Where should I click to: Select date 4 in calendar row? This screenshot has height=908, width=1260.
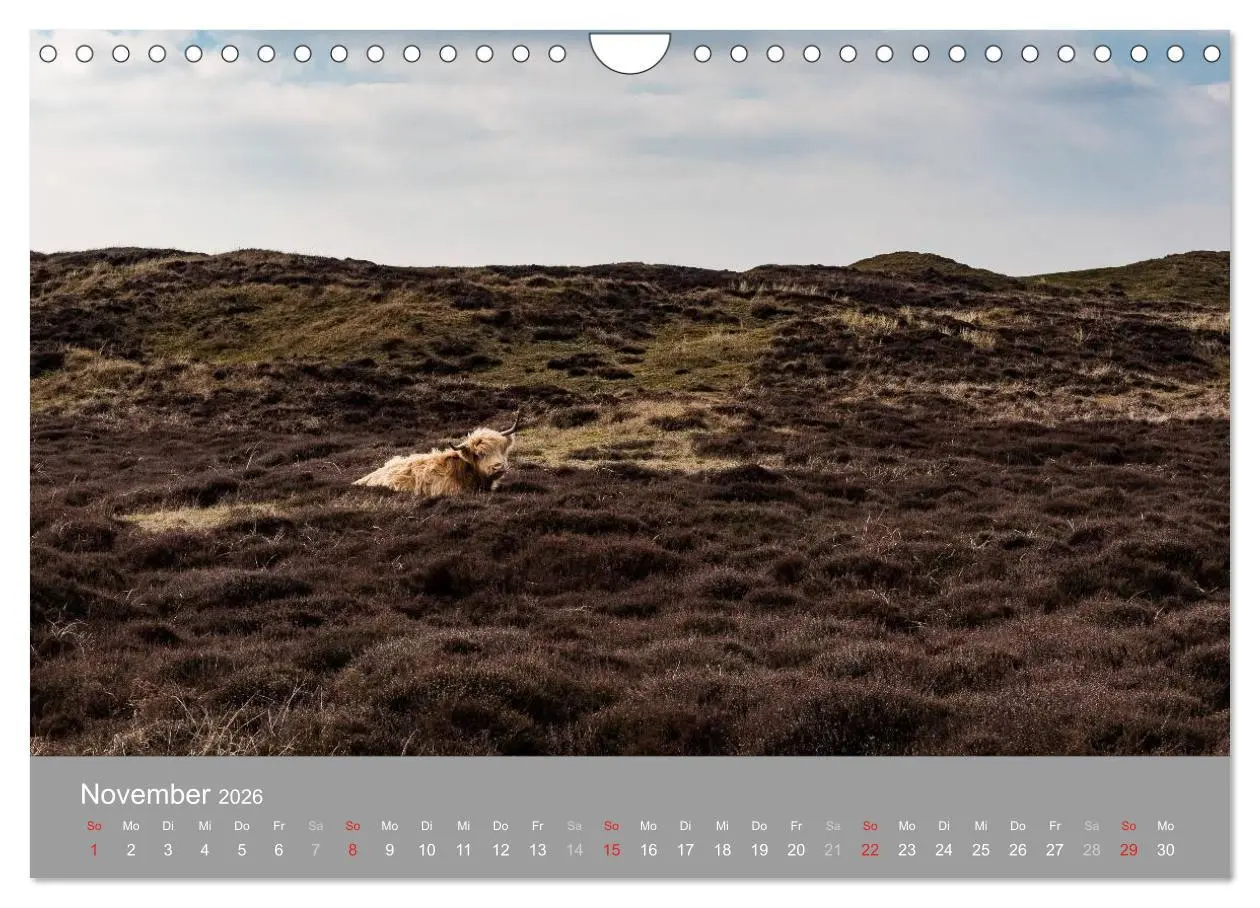(x=205, y=850)
